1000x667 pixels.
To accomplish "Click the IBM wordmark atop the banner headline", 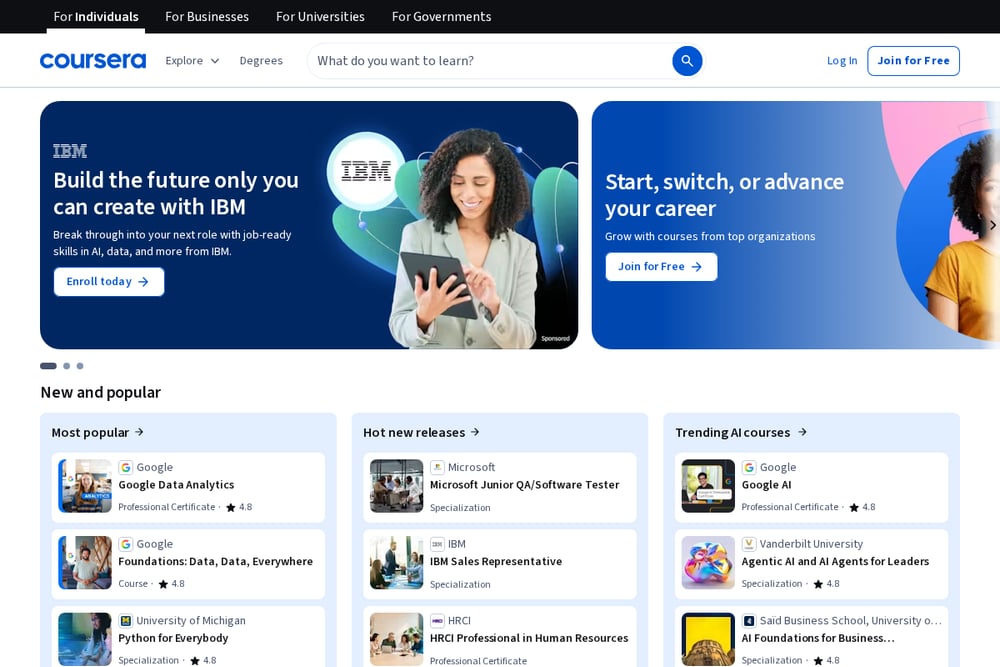I will [70, 151].
